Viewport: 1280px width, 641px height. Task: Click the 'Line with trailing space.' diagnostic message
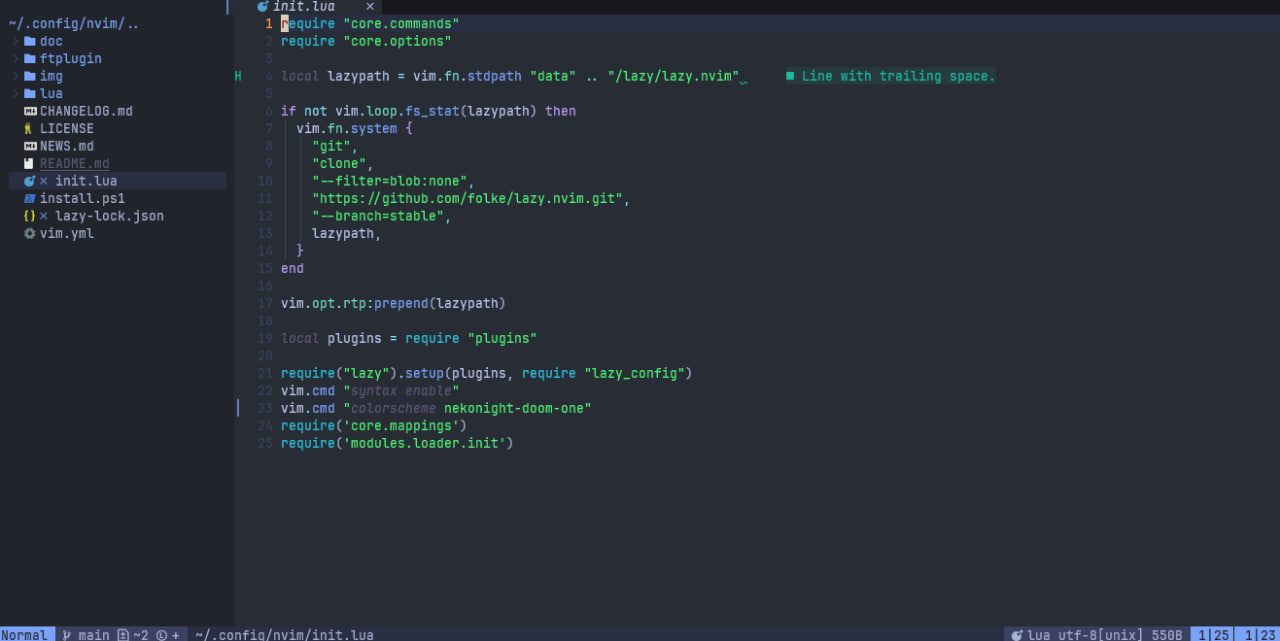coord(898,76)
